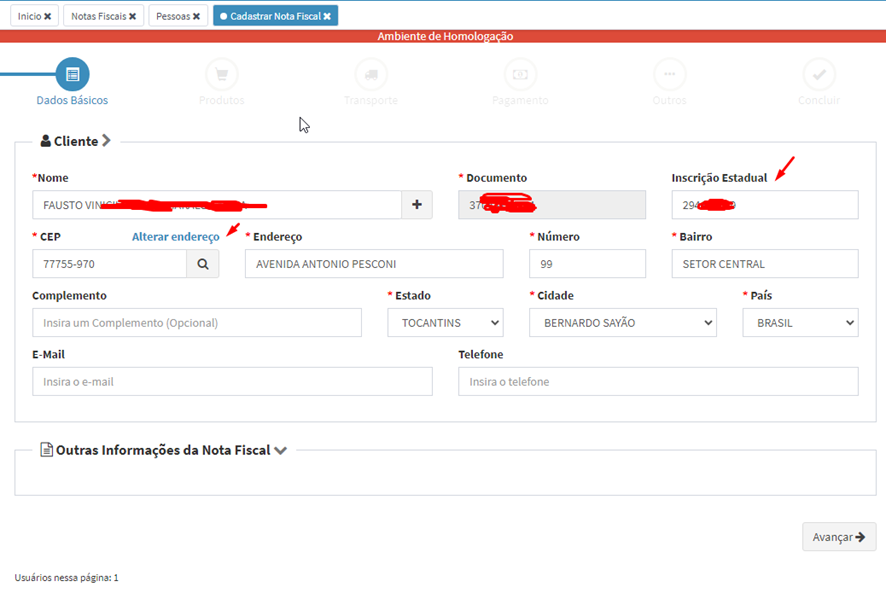Switch to the Pessoas tab
886x616 pixels.
coord(178,16)
